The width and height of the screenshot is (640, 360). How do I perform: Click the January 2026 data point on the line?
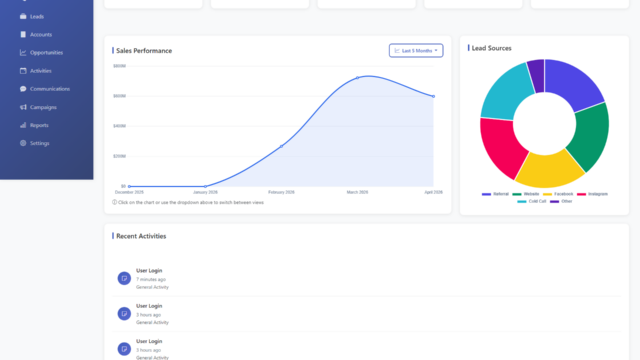pyautogui.click(x=205, y=186)
